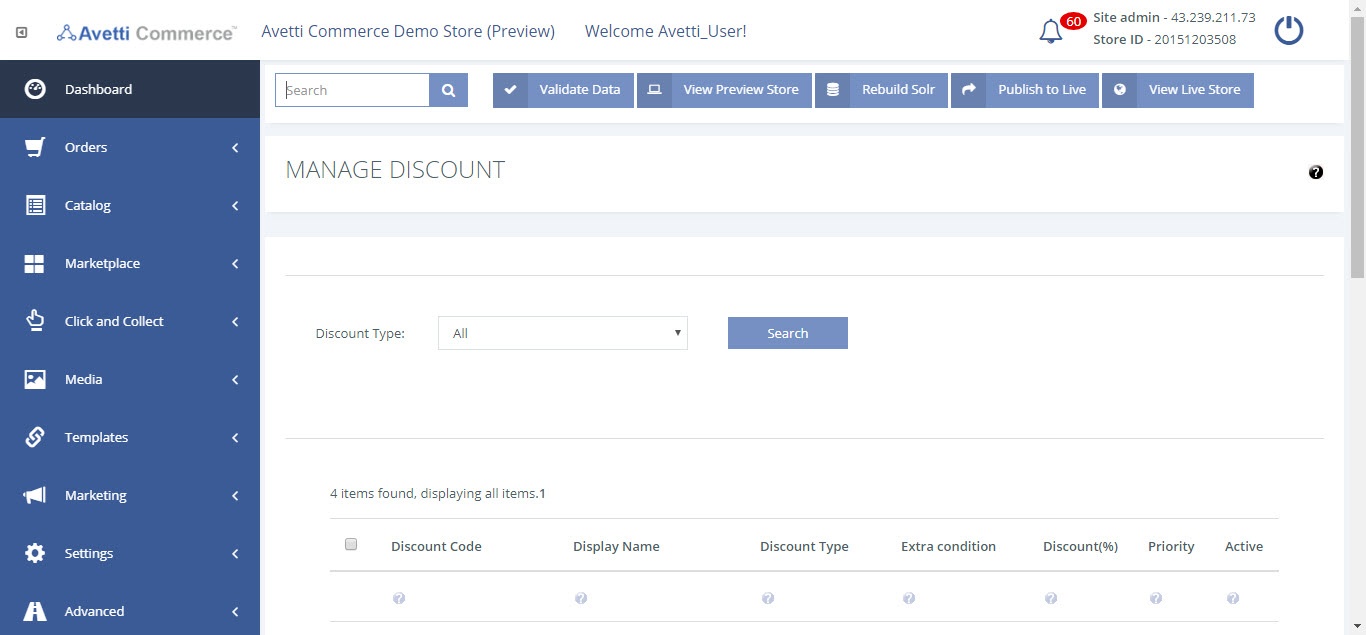The width and height of the screenshot is (1366, 635).
Task: Click the help icon under Discount Code
Action: pyautogui.click(x=399, y=598)
